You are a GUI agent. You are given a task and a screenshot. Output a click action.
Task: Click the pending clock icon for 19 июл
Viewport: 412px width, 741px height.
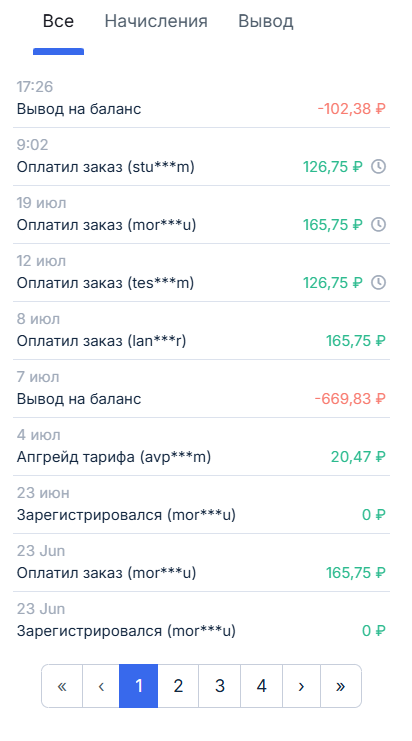click(378, 225)
